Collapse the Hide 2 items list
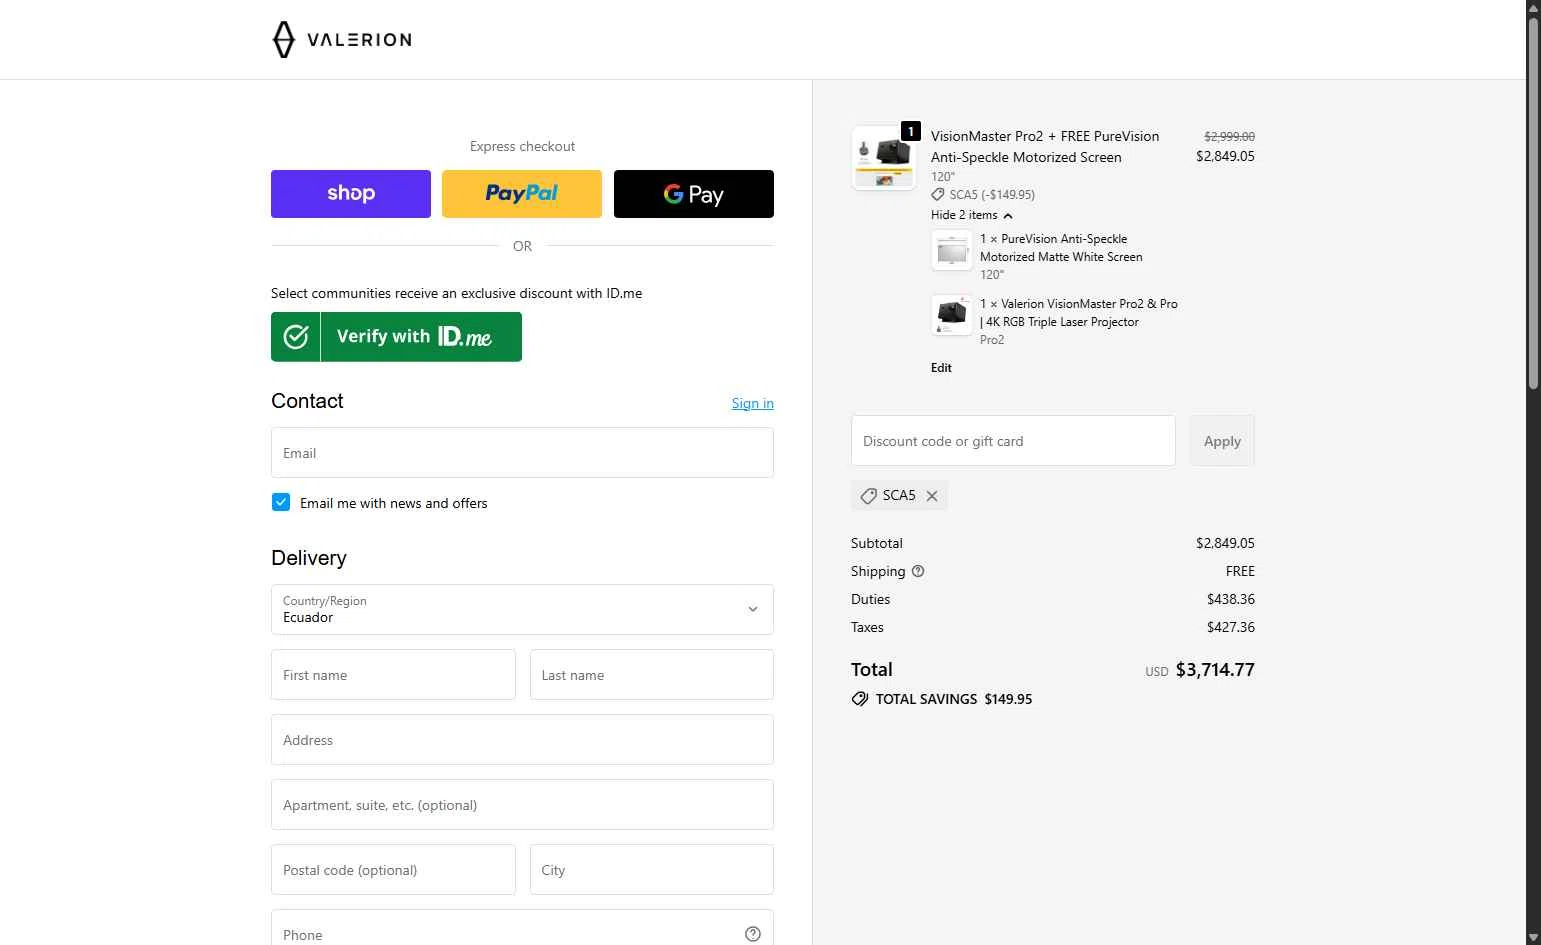The height and width of the screenshot is (945, 1541). [x=972, y=215]
